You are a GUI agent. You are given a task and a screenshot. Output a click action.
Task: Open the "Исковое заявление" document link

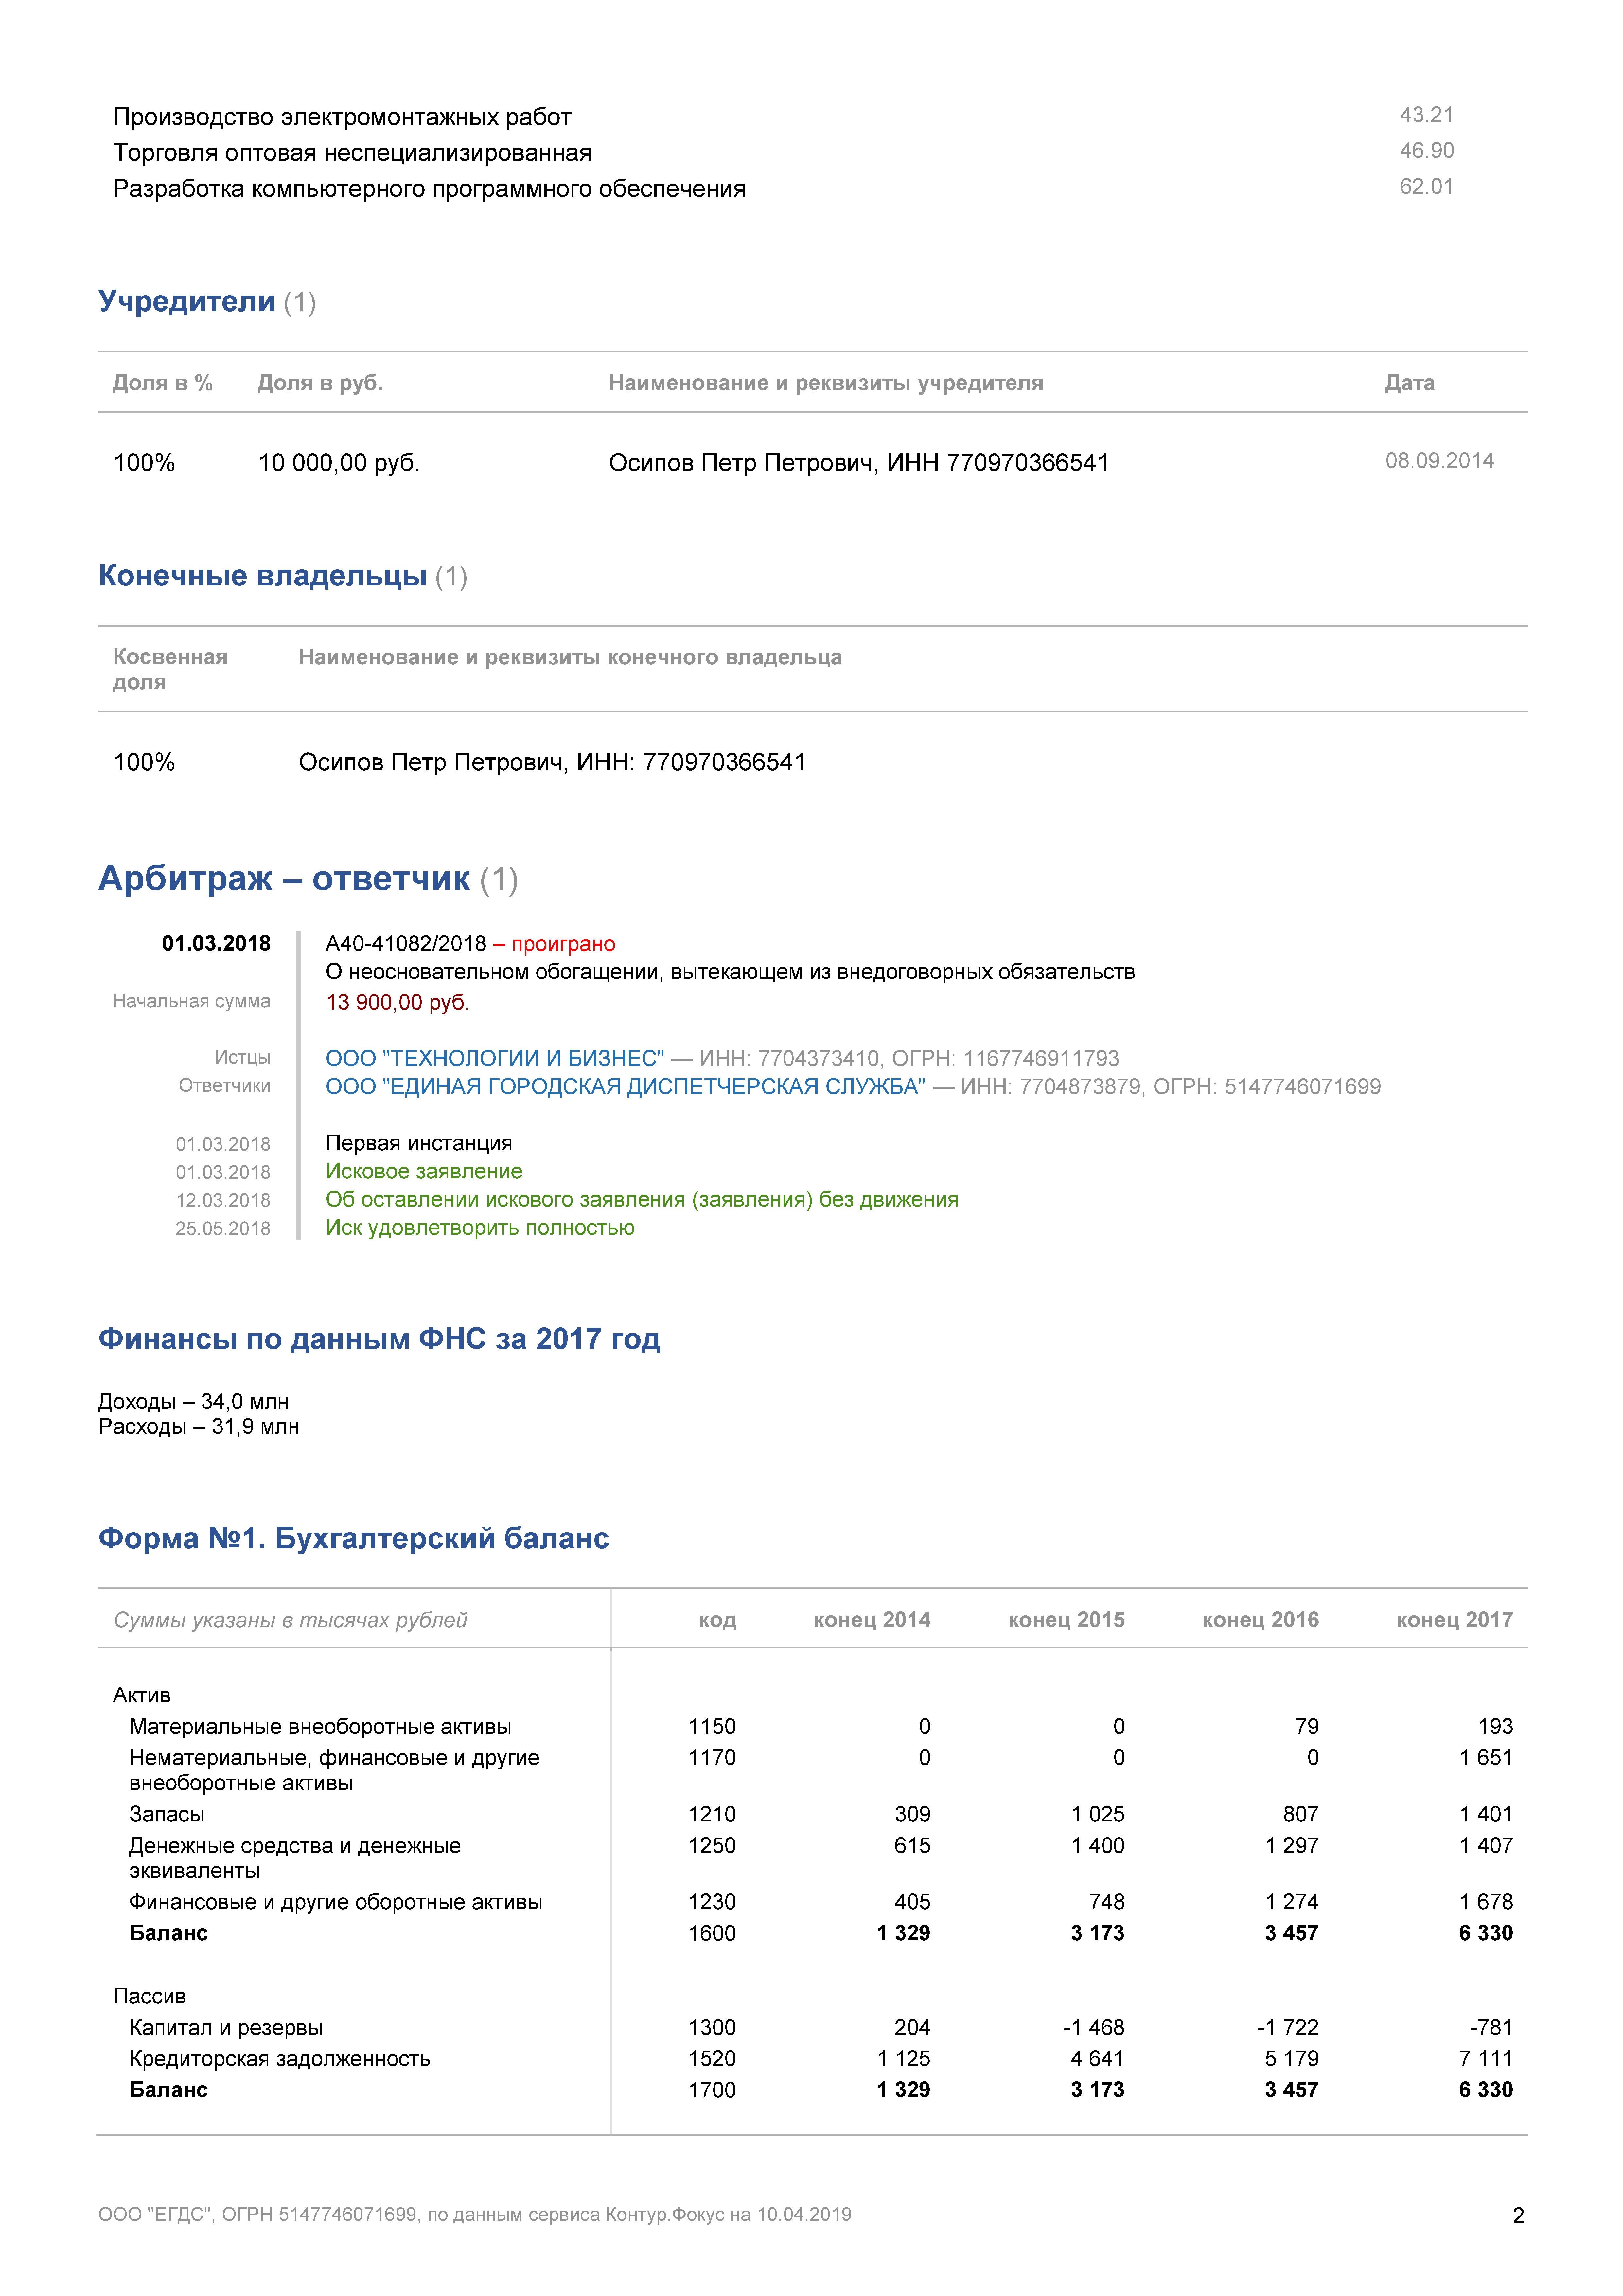424,1171
